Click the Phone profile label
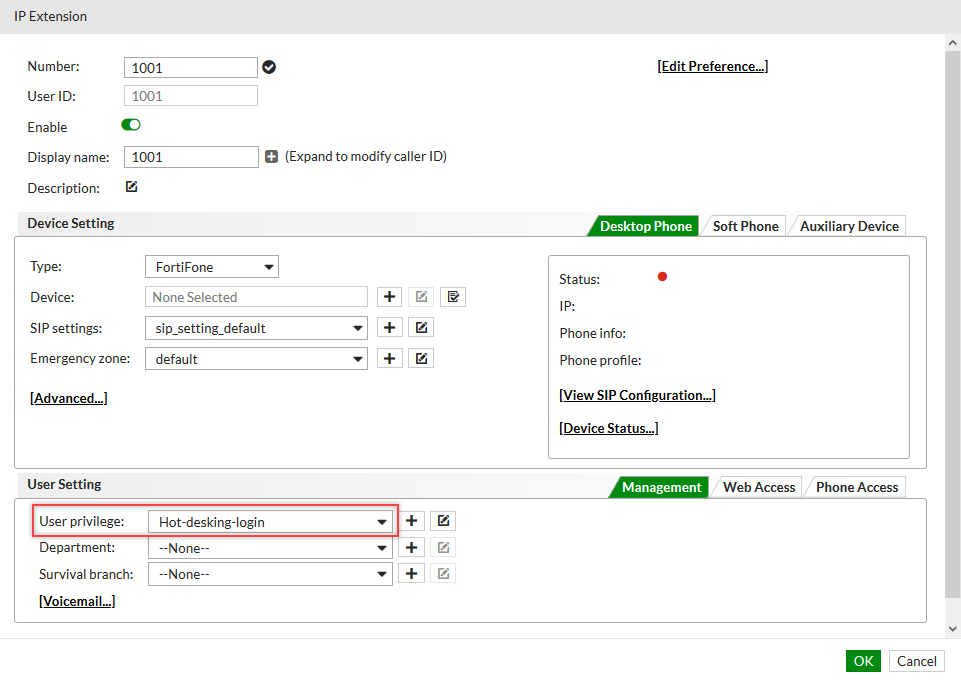 click(600, 360)
